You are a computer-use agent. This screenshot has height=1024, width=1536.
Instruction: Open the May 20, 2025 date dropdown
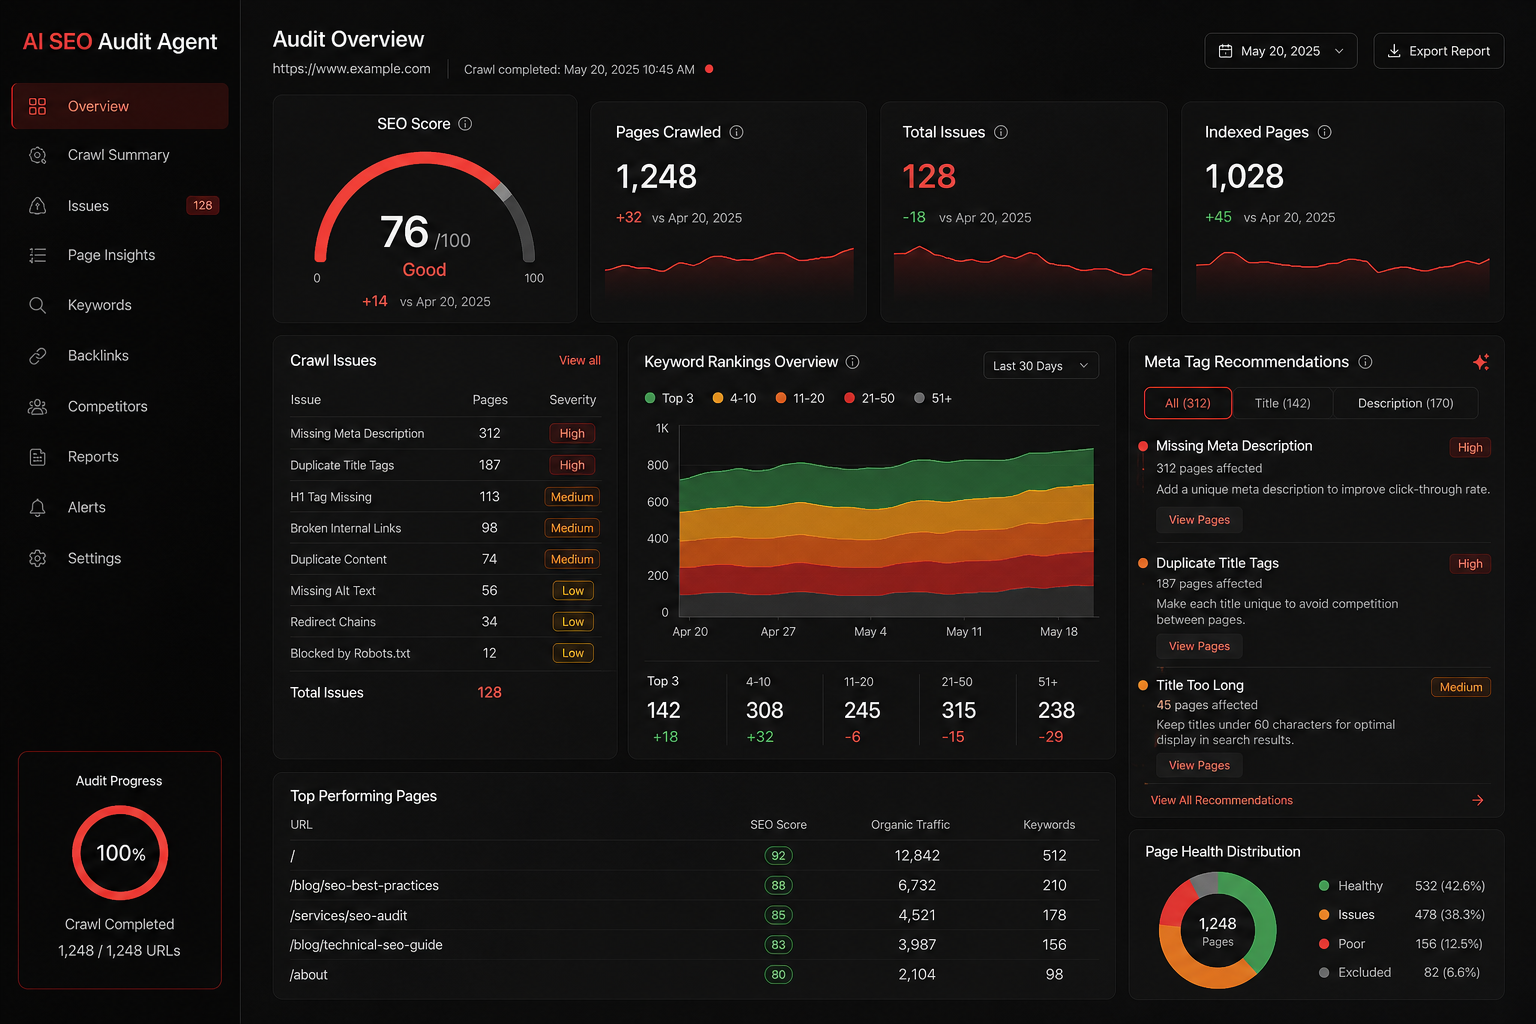tap(1281, 51)
